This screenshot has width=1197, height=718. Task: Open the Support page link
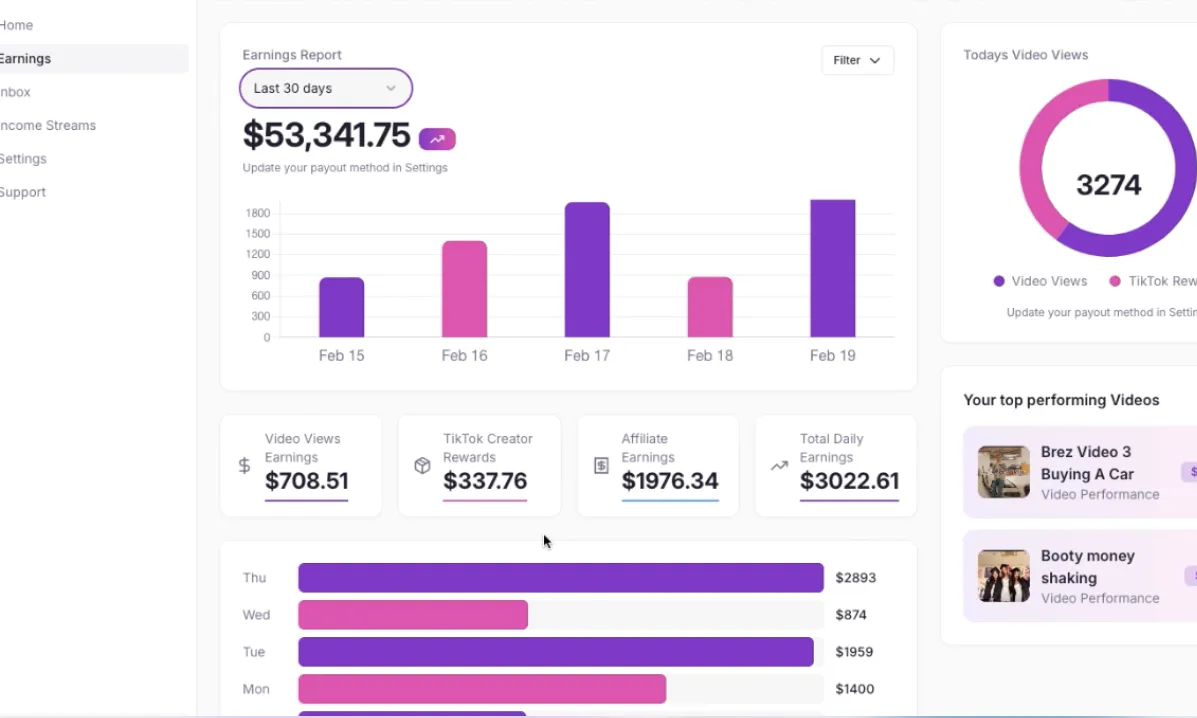[23, 192]
